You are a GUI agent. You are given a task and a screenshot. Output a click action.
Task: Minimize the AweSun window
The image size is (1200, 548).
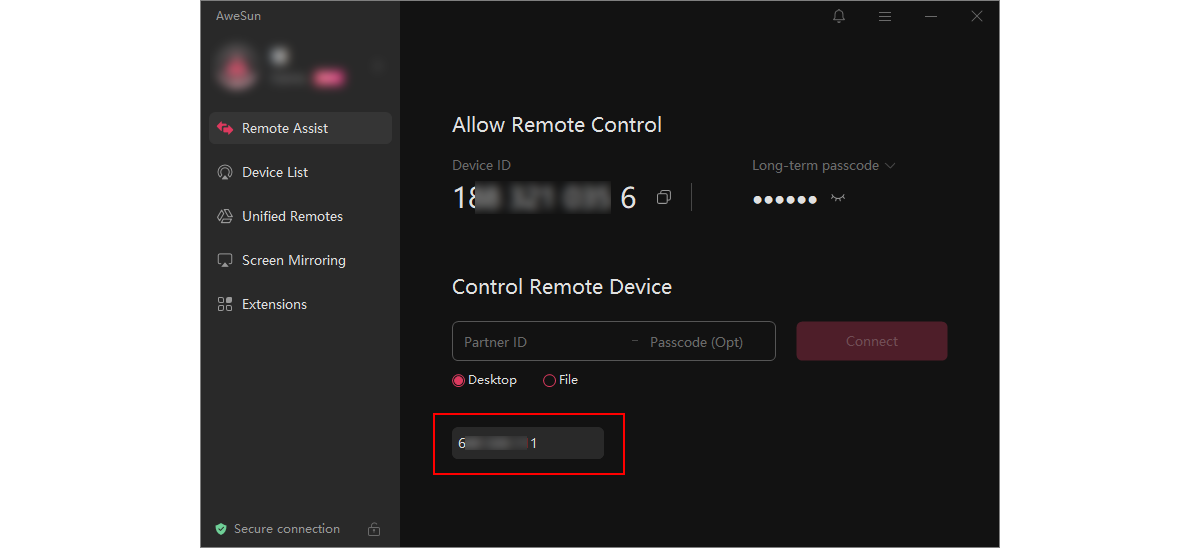click(931, 16)
